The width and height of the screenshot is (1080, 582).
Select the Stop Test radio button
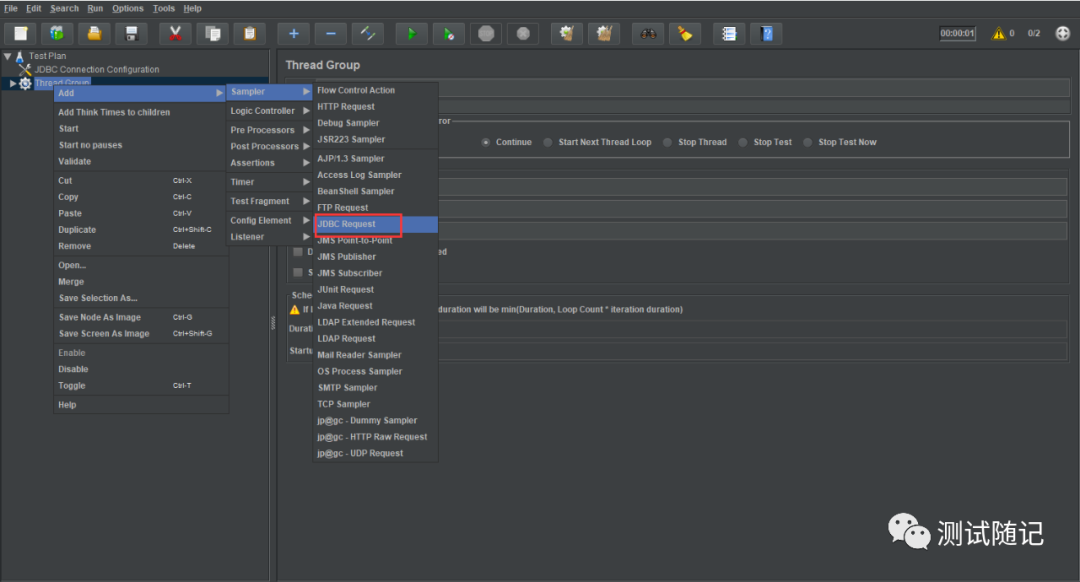(742, 142)
